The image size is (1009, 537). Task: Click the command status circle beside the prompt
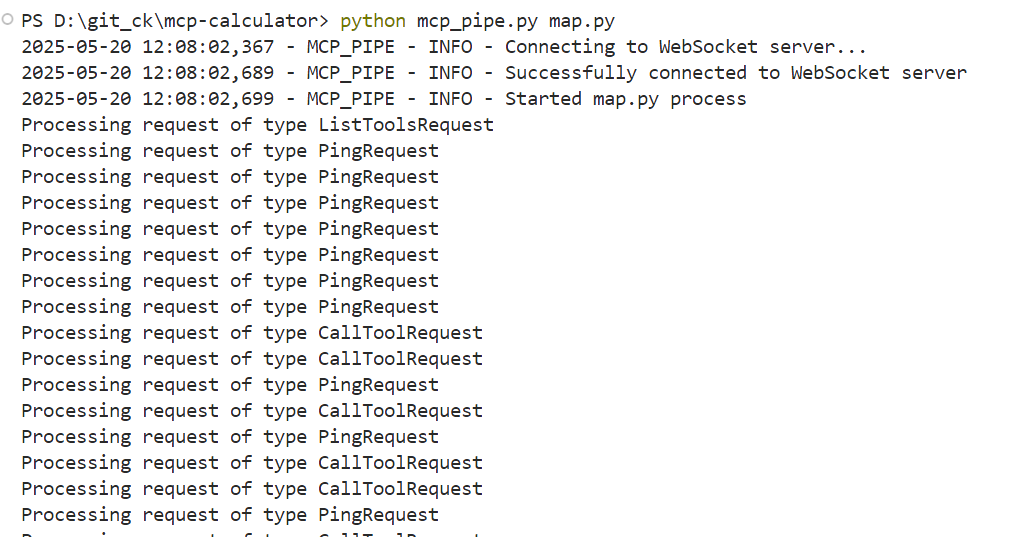[8, 20]
